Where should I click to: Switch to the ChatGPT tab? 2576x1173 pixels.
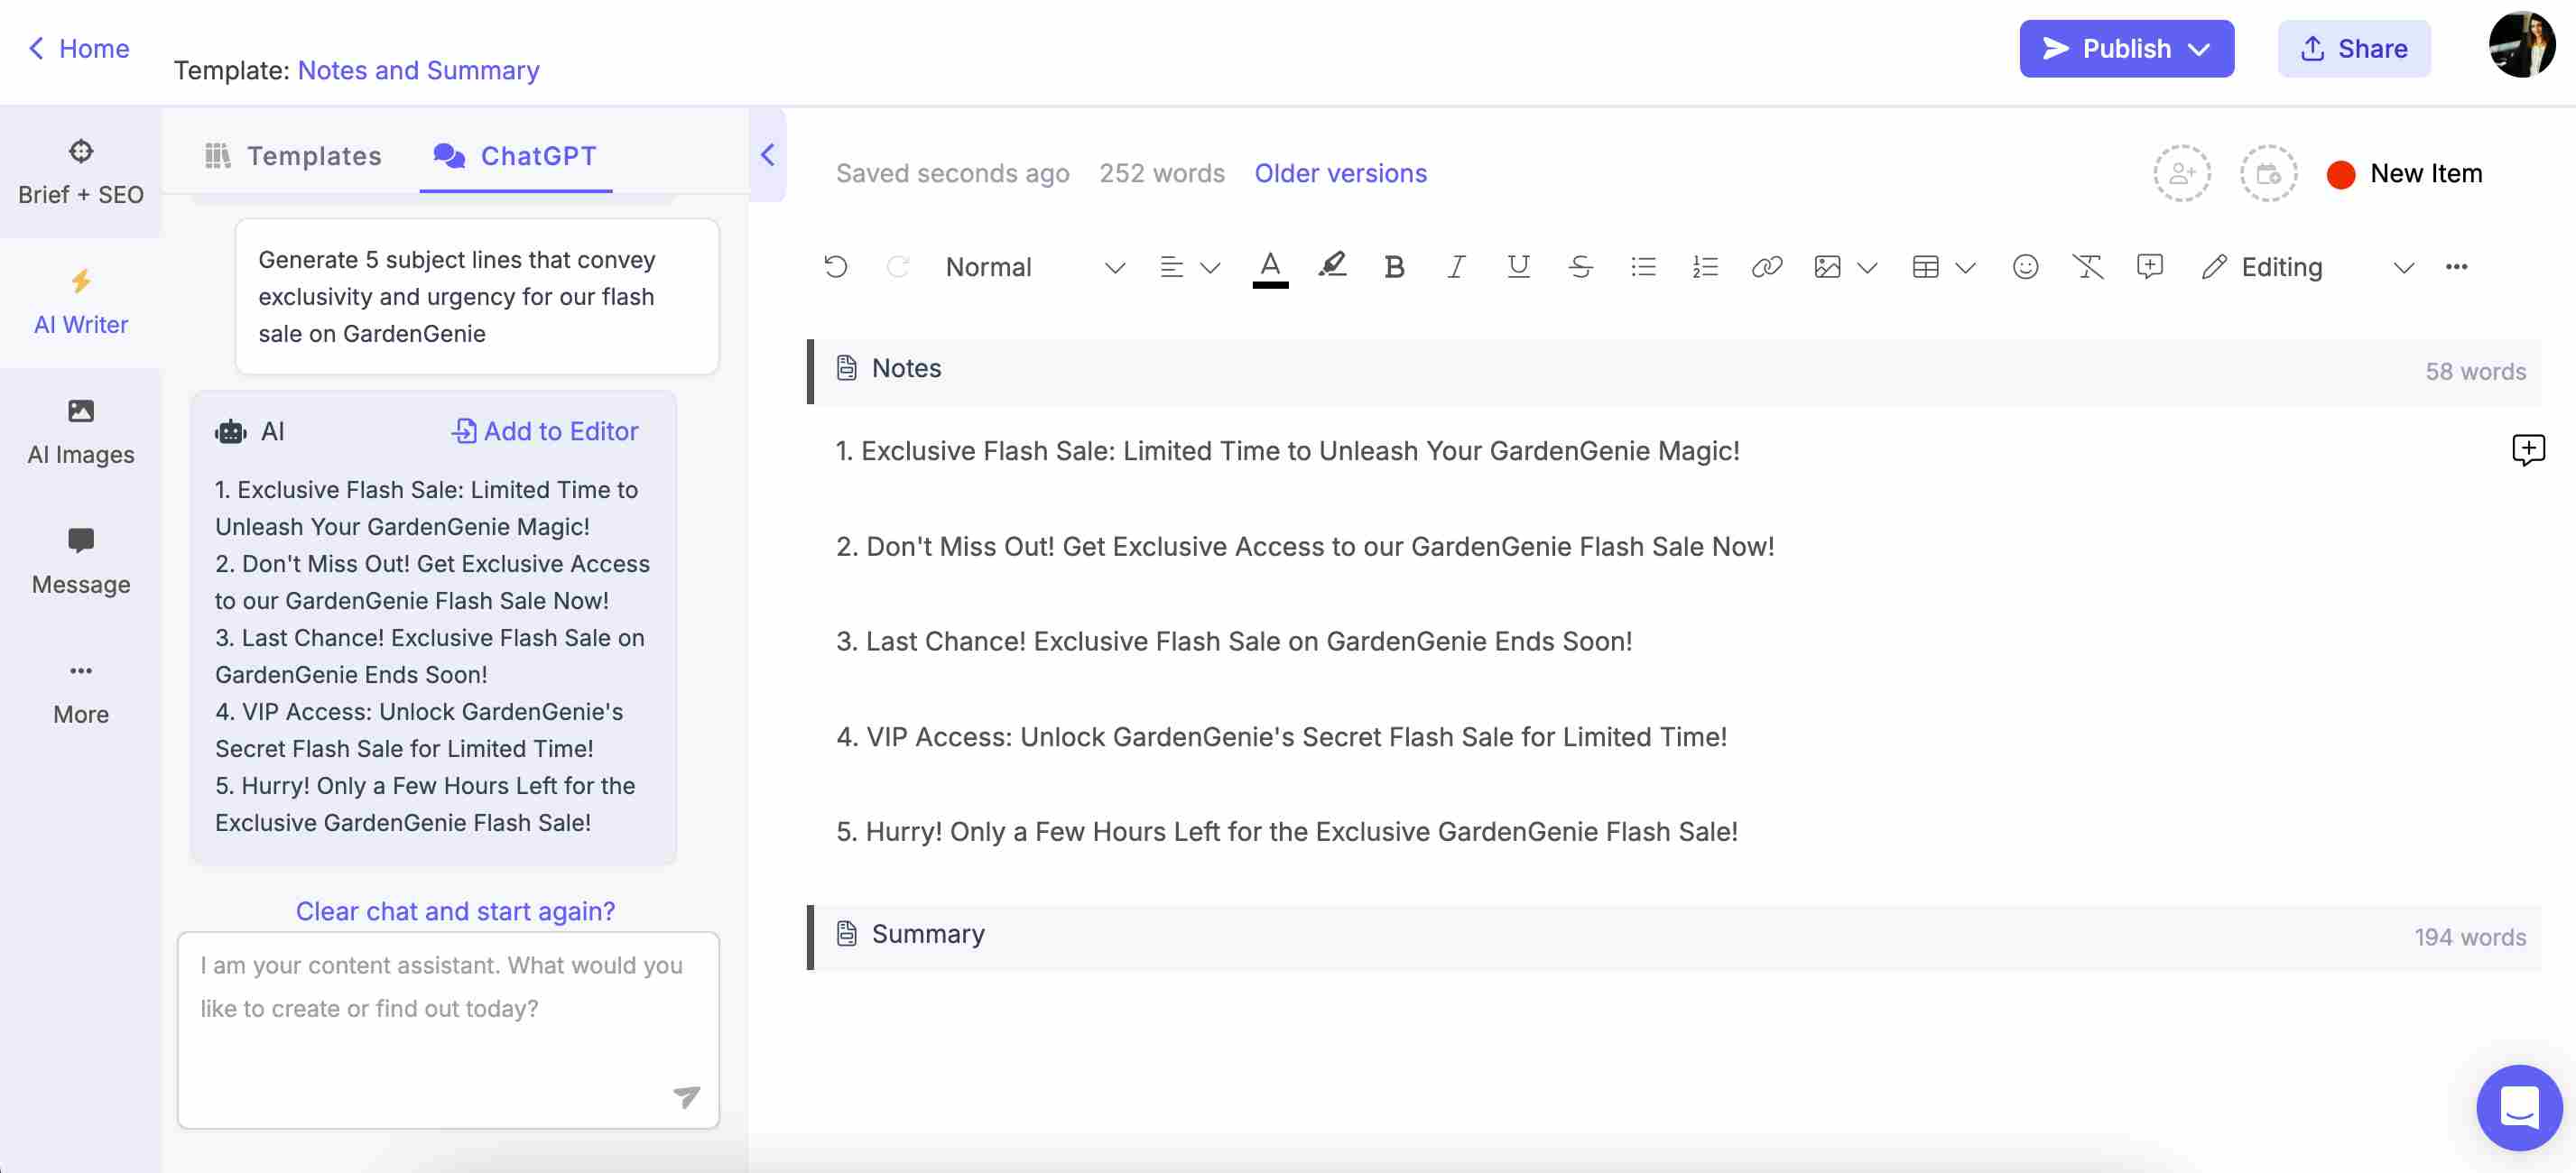click(x=515, y=156)
